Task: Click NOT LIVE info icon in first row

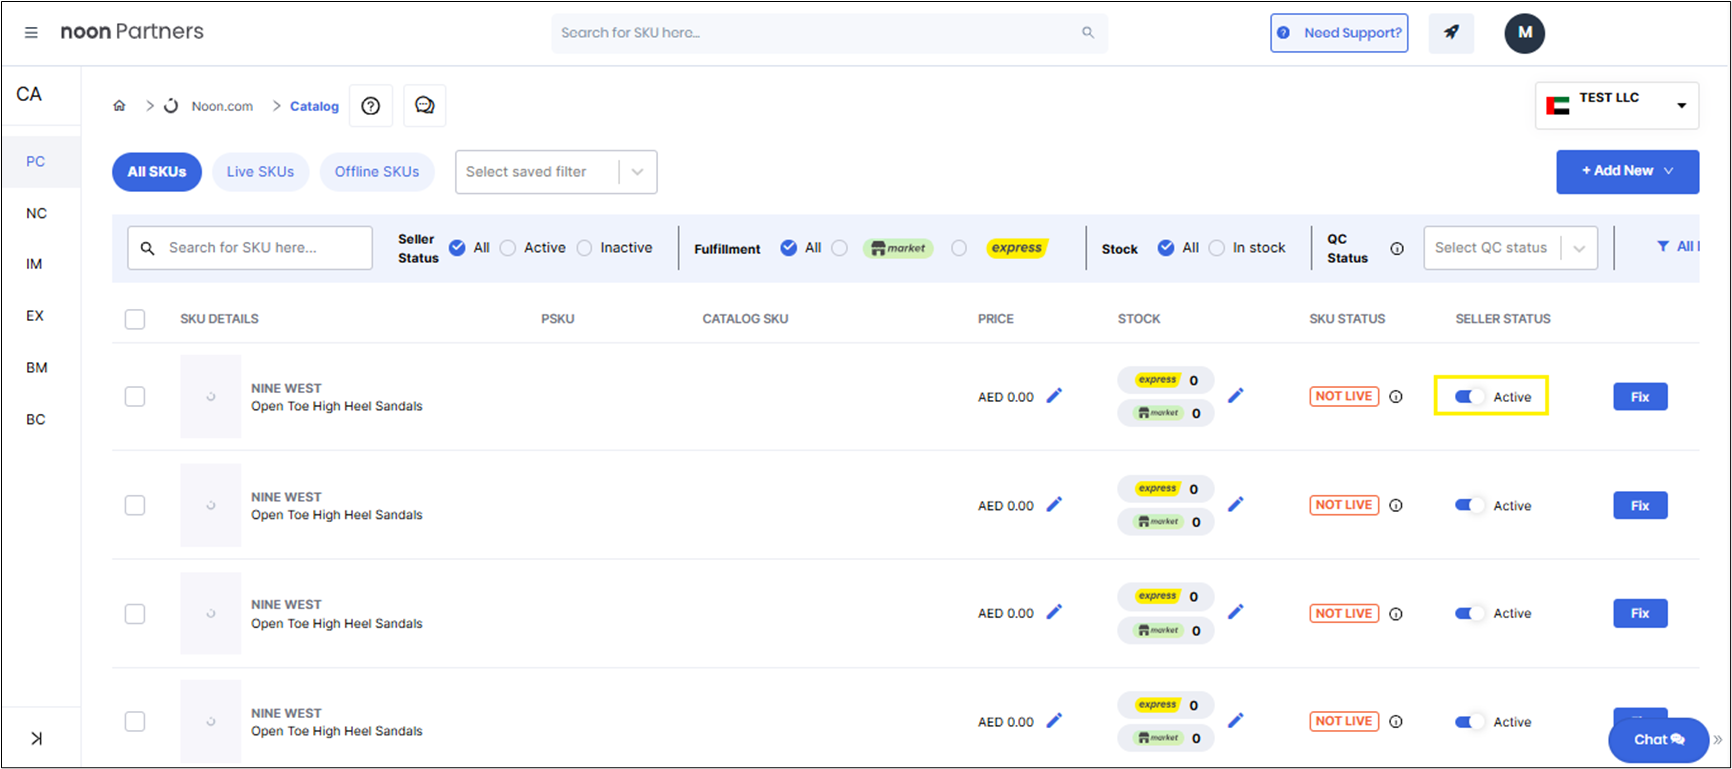Action: point(1396,397)
